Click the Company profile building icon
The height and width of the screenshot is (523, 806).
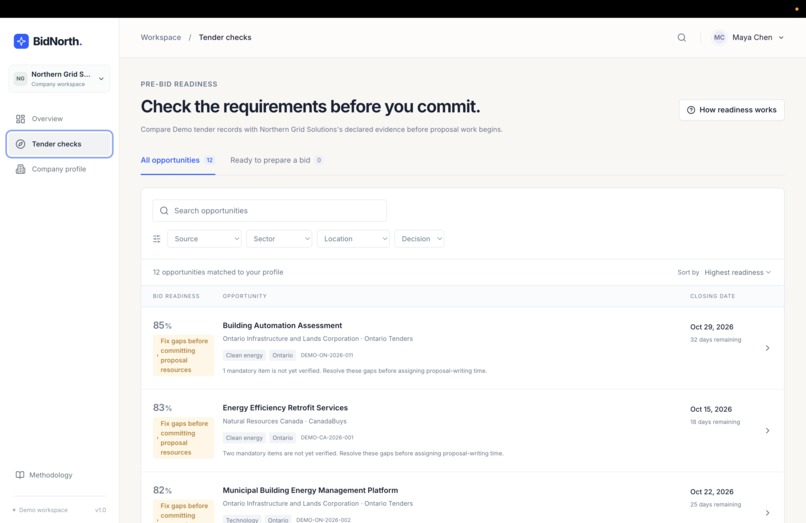20,169
